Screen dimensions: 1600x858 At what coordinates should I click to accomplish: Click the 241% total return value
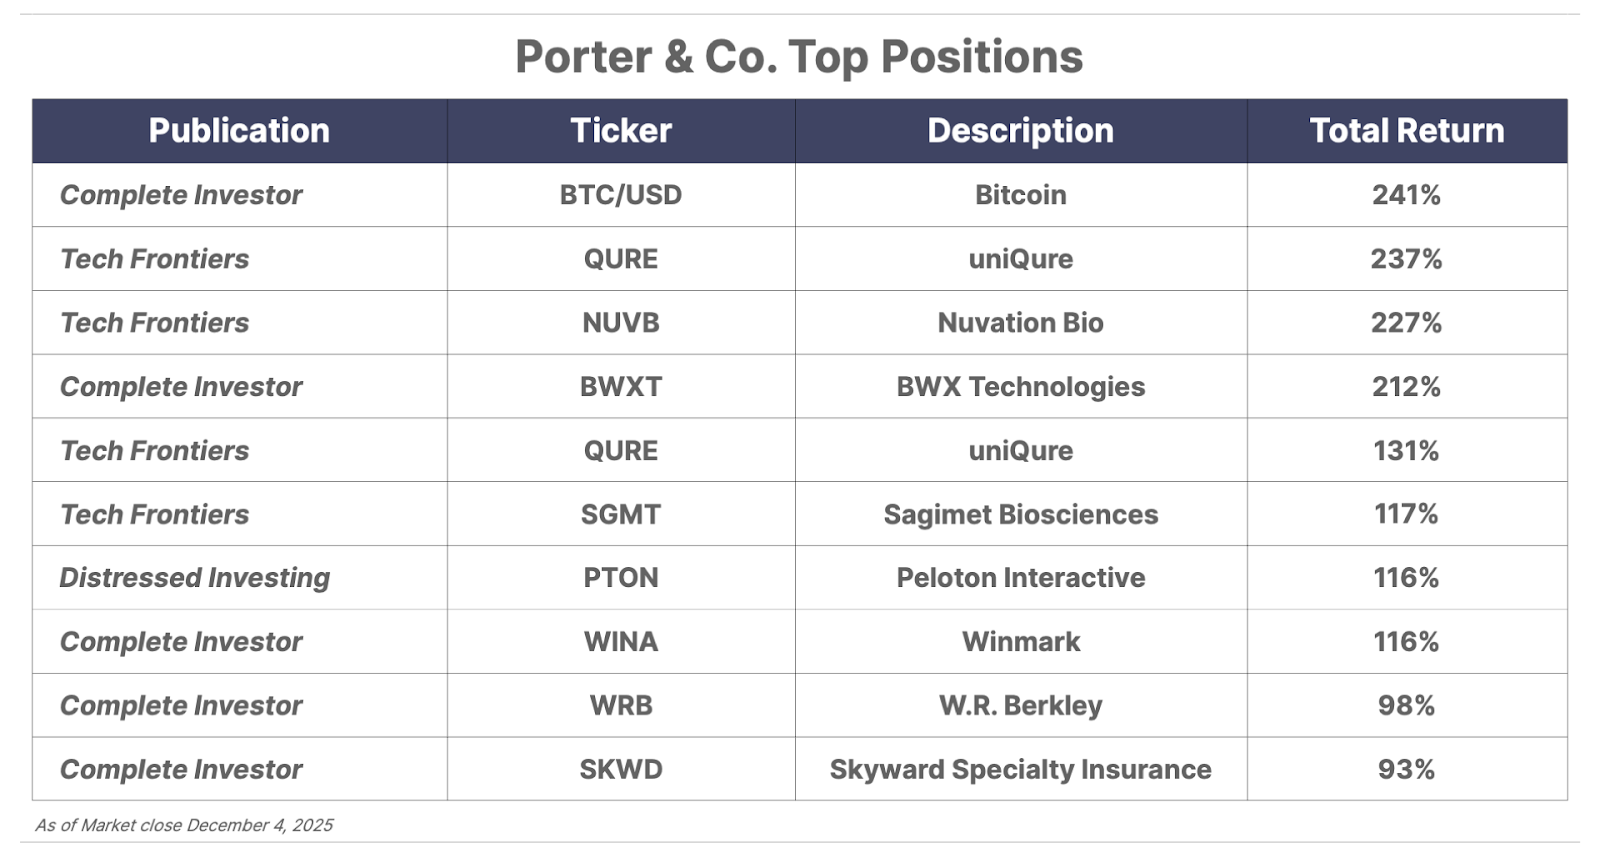coord(1406,195)
